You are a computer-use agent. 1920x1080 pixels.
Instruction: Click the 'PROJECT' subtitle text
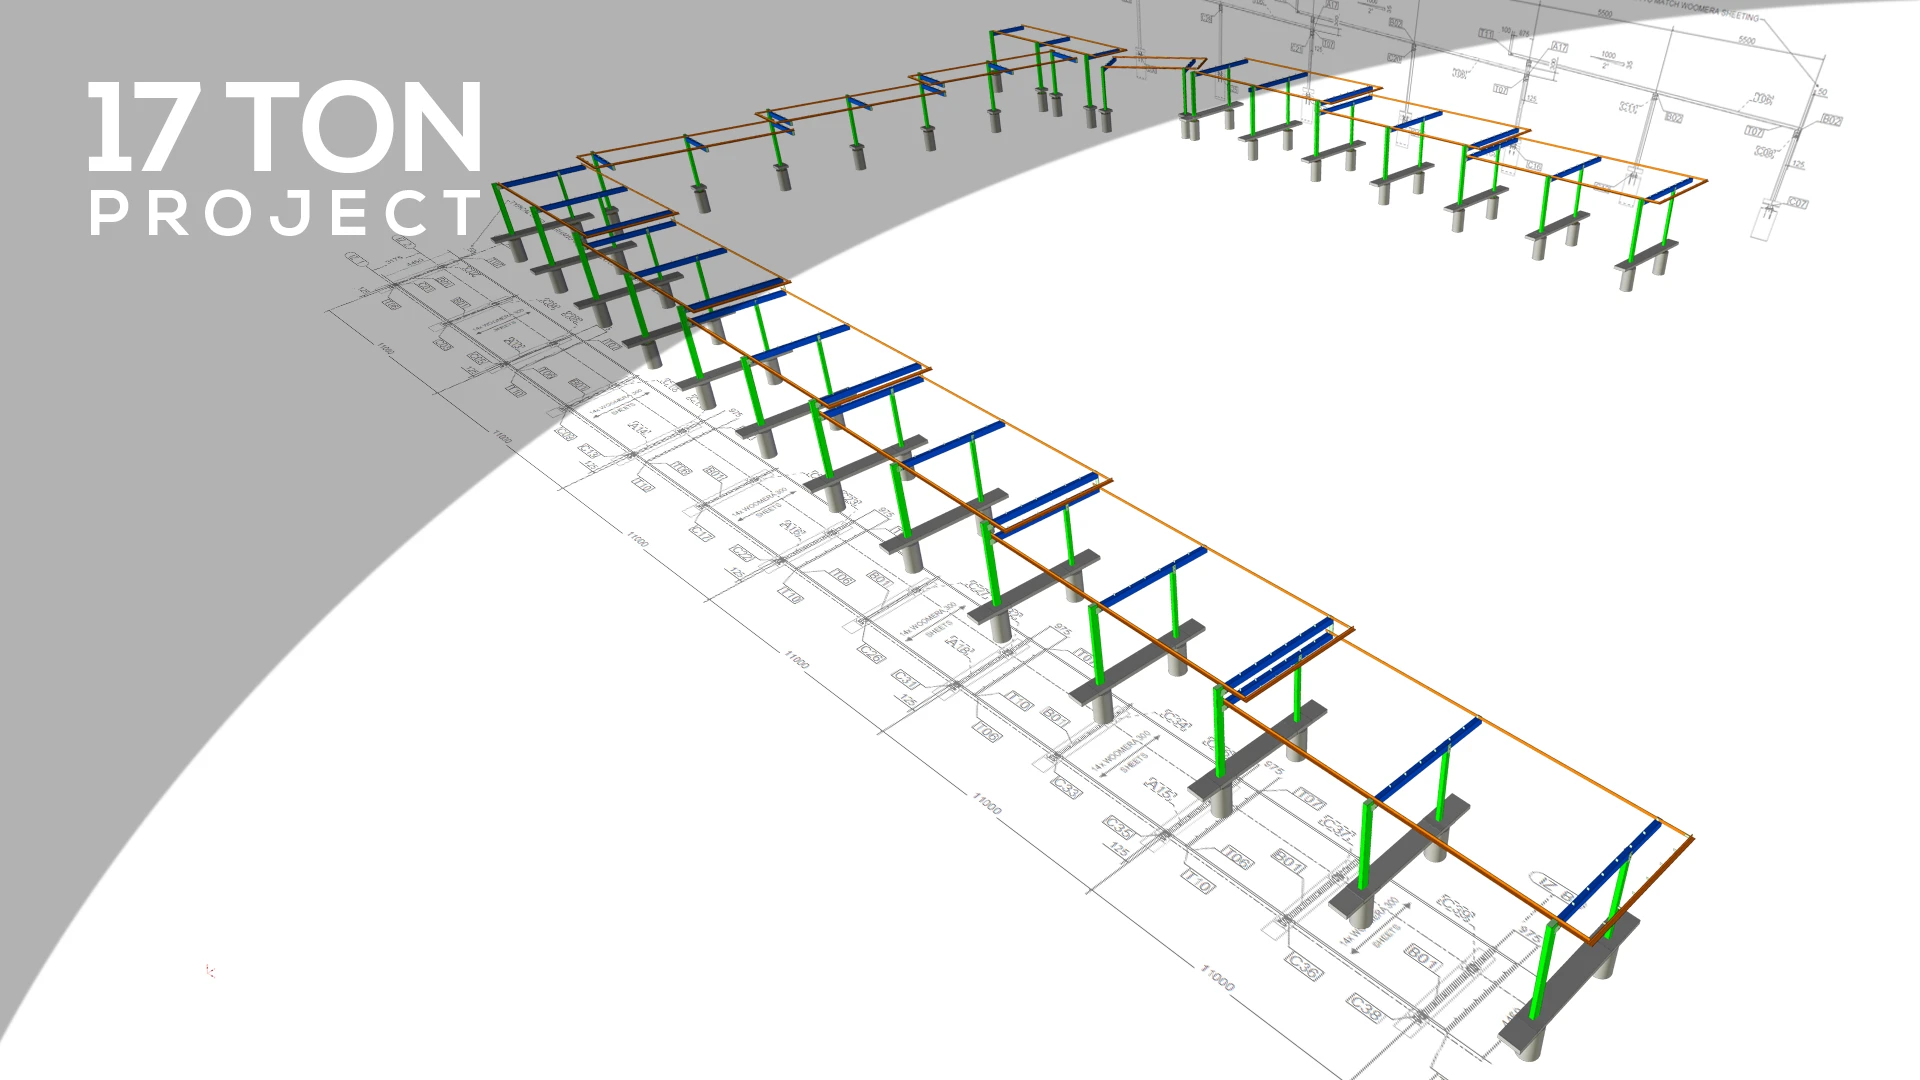coord(286,213)
